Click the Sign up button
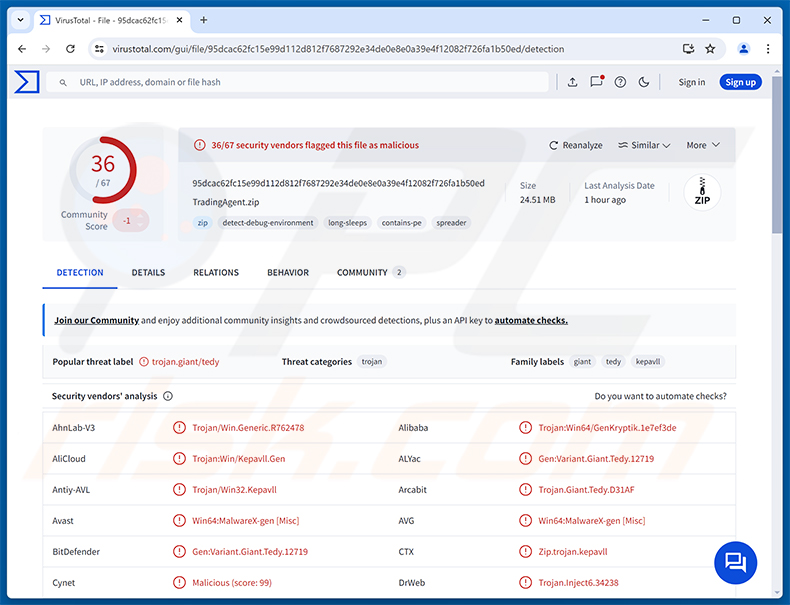The height and width of the screenshot is (605, 790). pos(740,82)
